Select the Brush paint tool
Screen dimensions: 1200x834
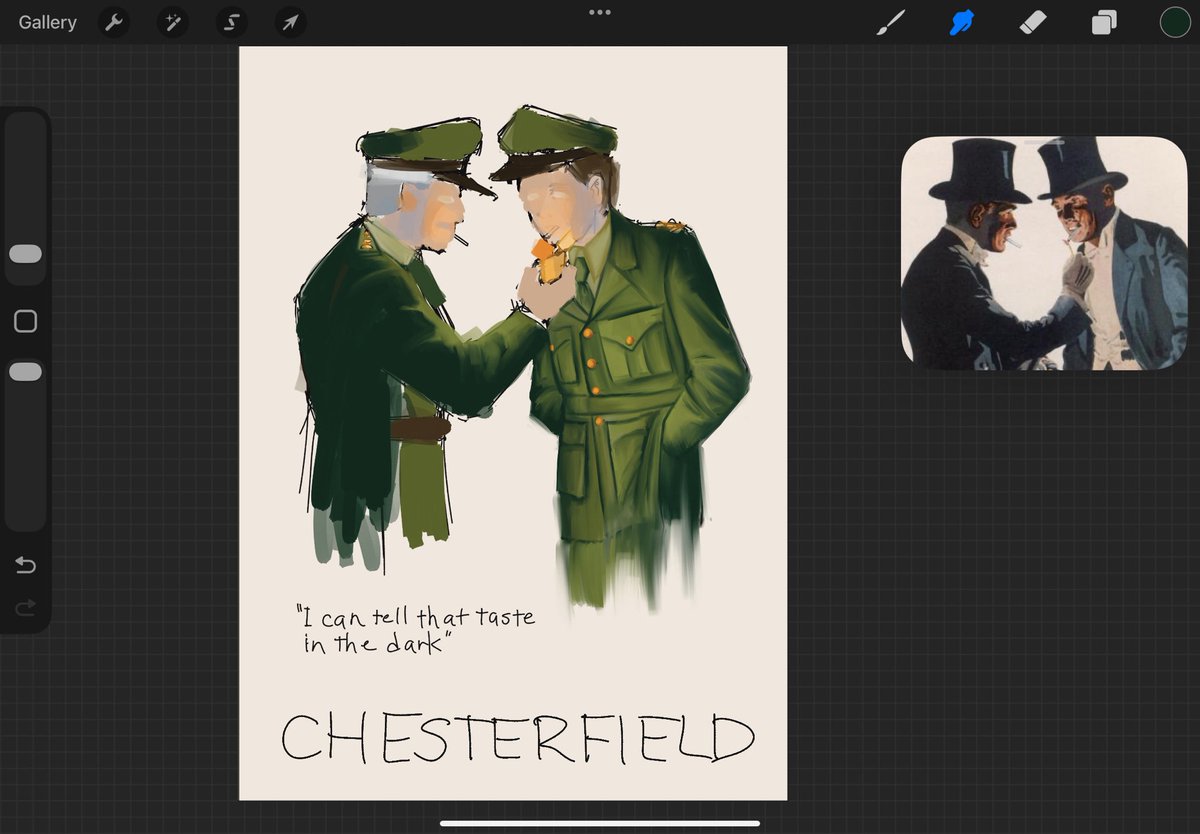click(890, 22)
